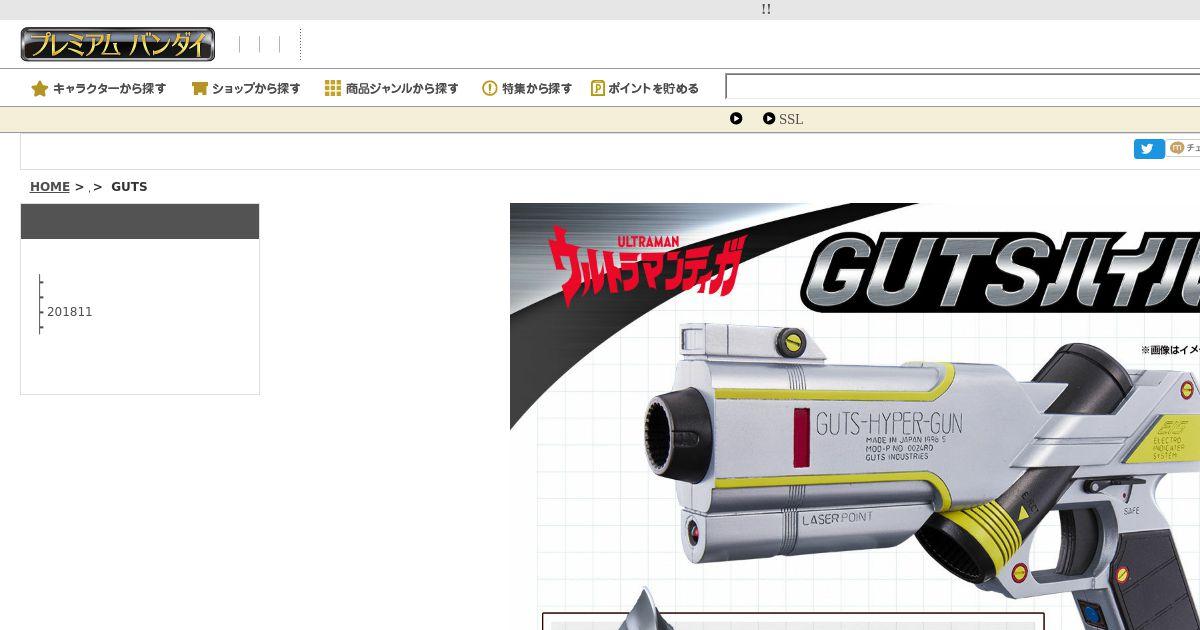Click the play arrow icon next to SSL

coord(769,118)
